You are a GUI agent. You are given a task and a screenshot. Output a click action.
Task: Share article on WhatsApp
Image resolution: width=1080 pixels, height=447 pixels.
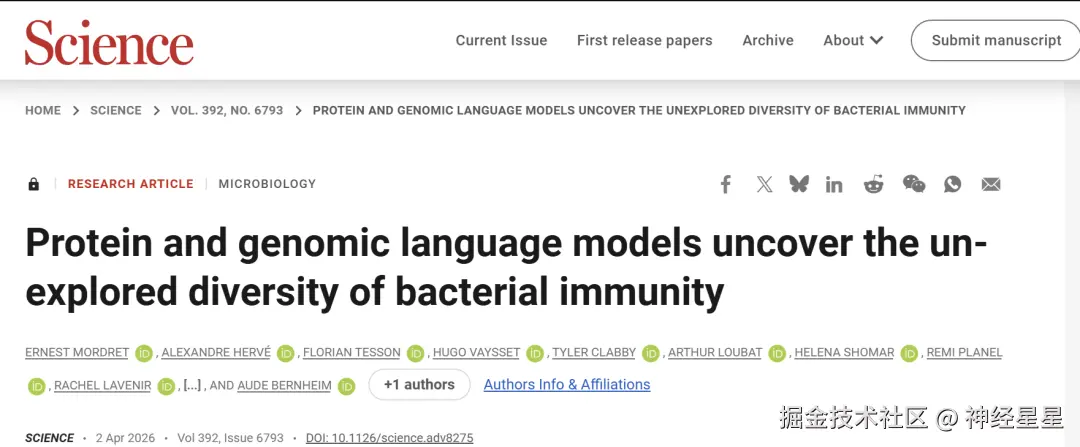[953, 184]
